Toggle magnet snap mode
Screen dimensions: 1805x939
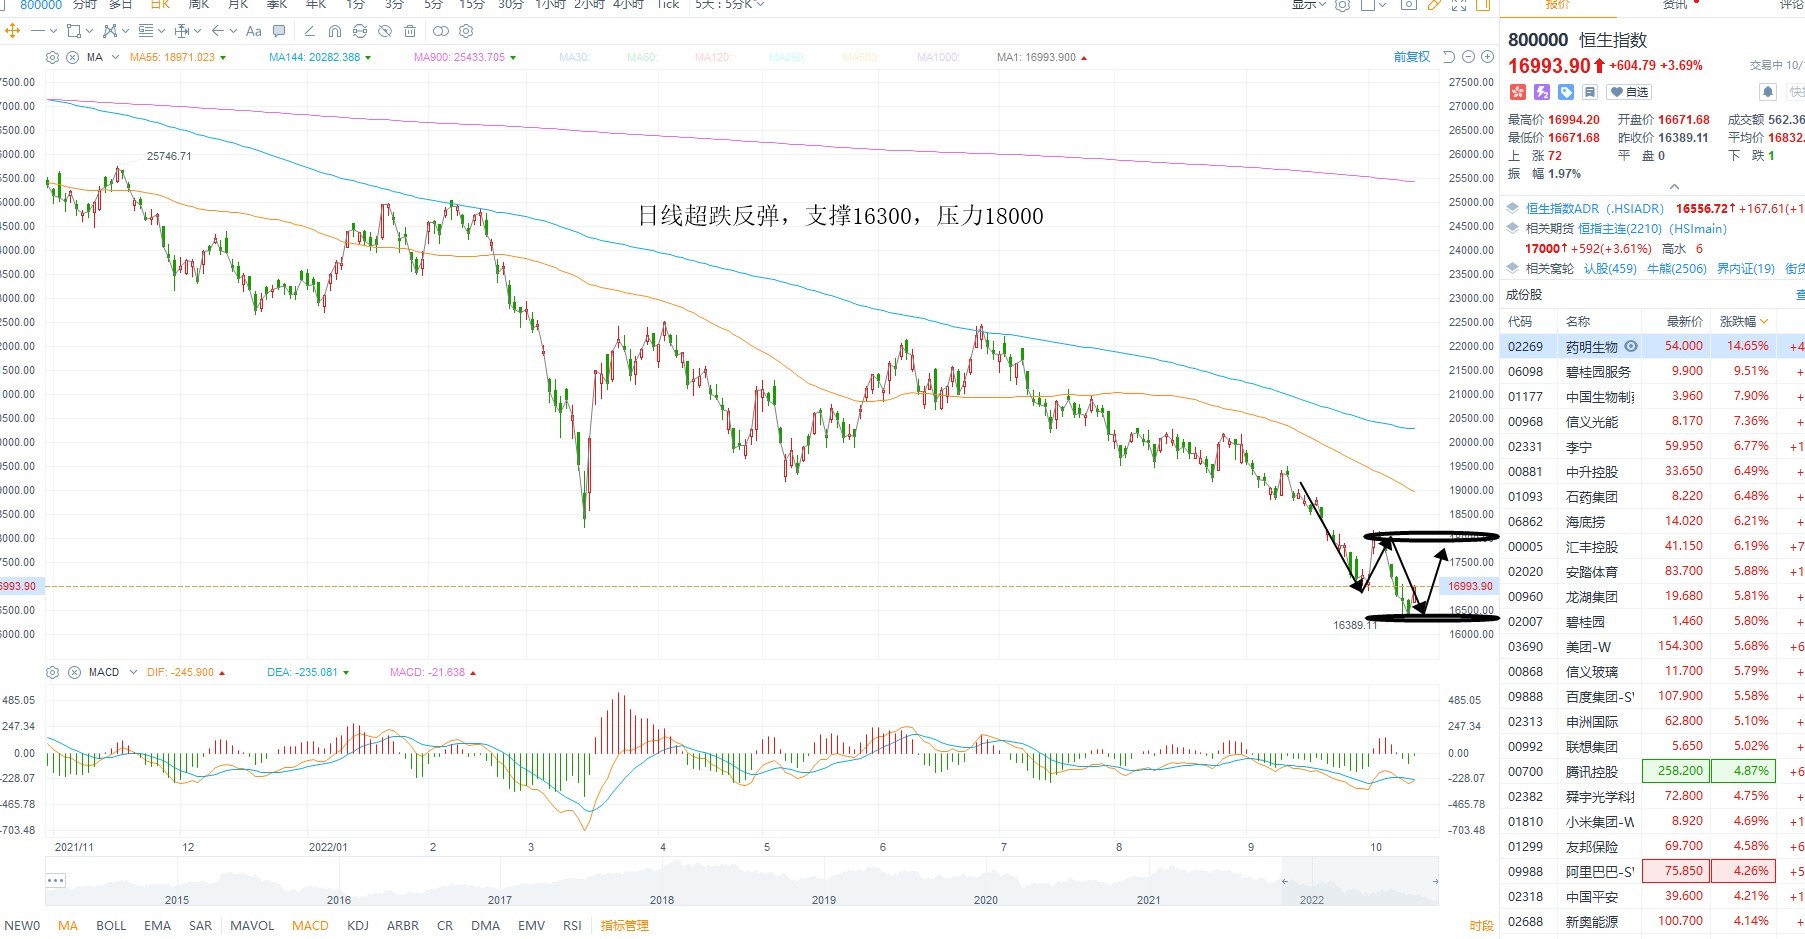(x=335, y=31)
